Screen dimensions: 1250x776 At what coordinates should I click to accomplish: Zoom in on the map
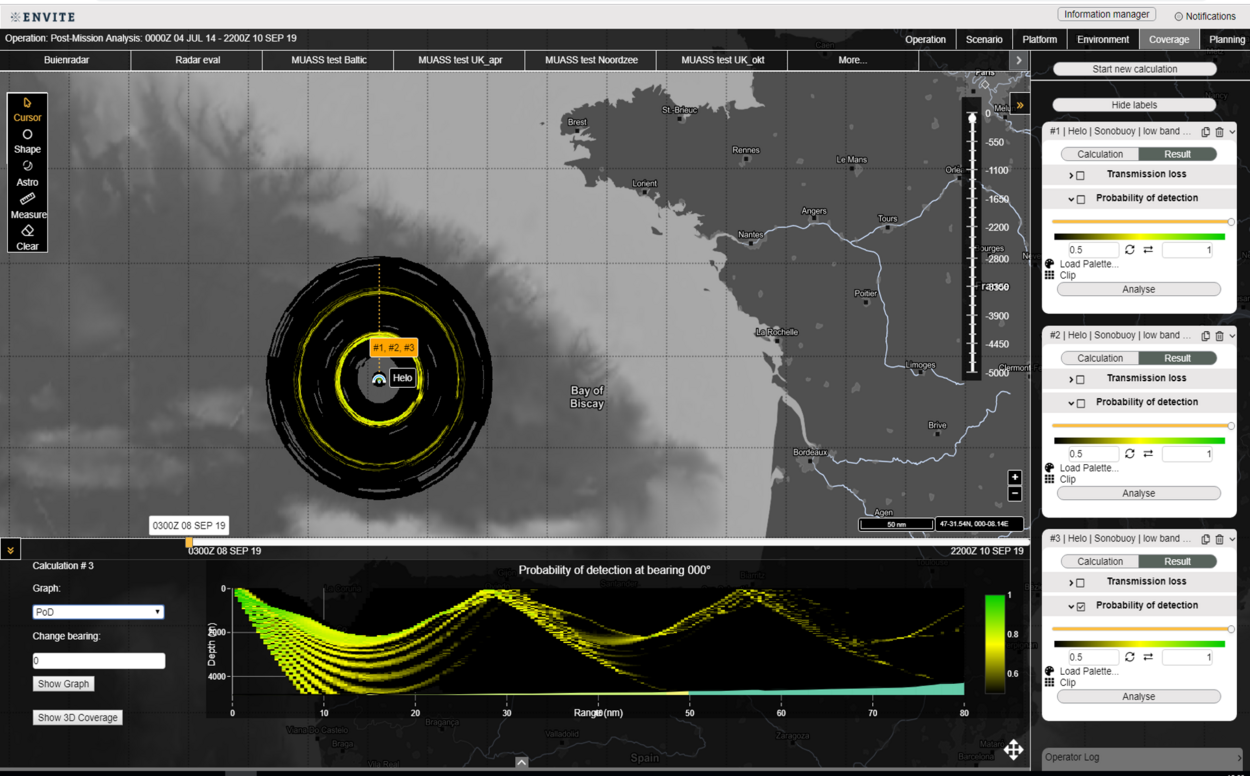point(1014,478)
